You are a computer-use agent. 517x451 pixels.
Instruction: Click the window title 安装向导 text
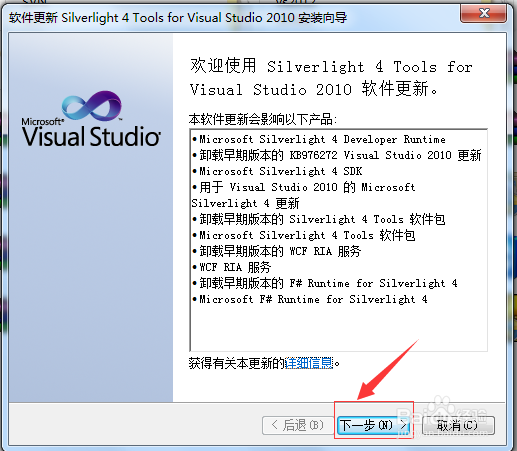click(x=322, y=17)
